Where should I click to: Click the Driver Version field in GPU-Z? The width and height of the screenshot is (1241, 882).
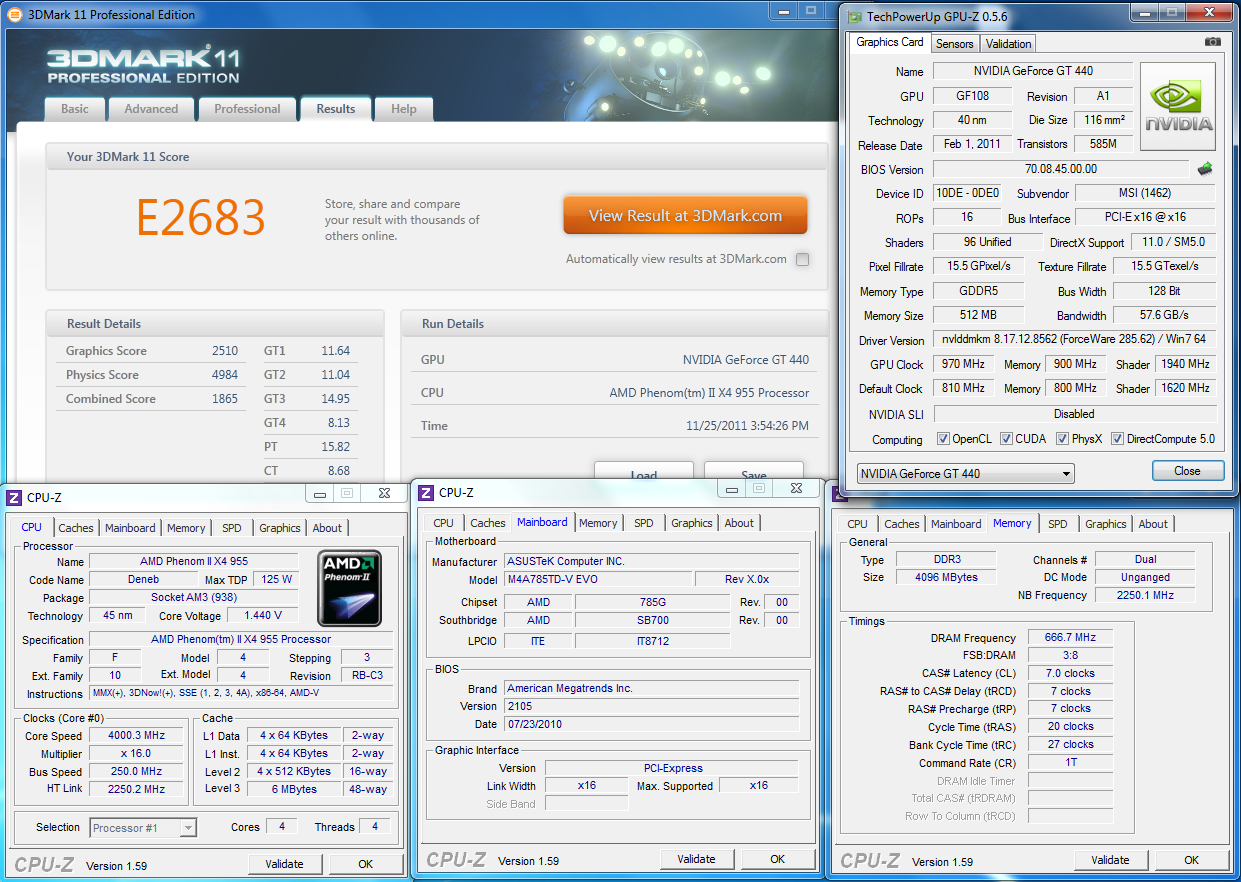point(1075,340)
